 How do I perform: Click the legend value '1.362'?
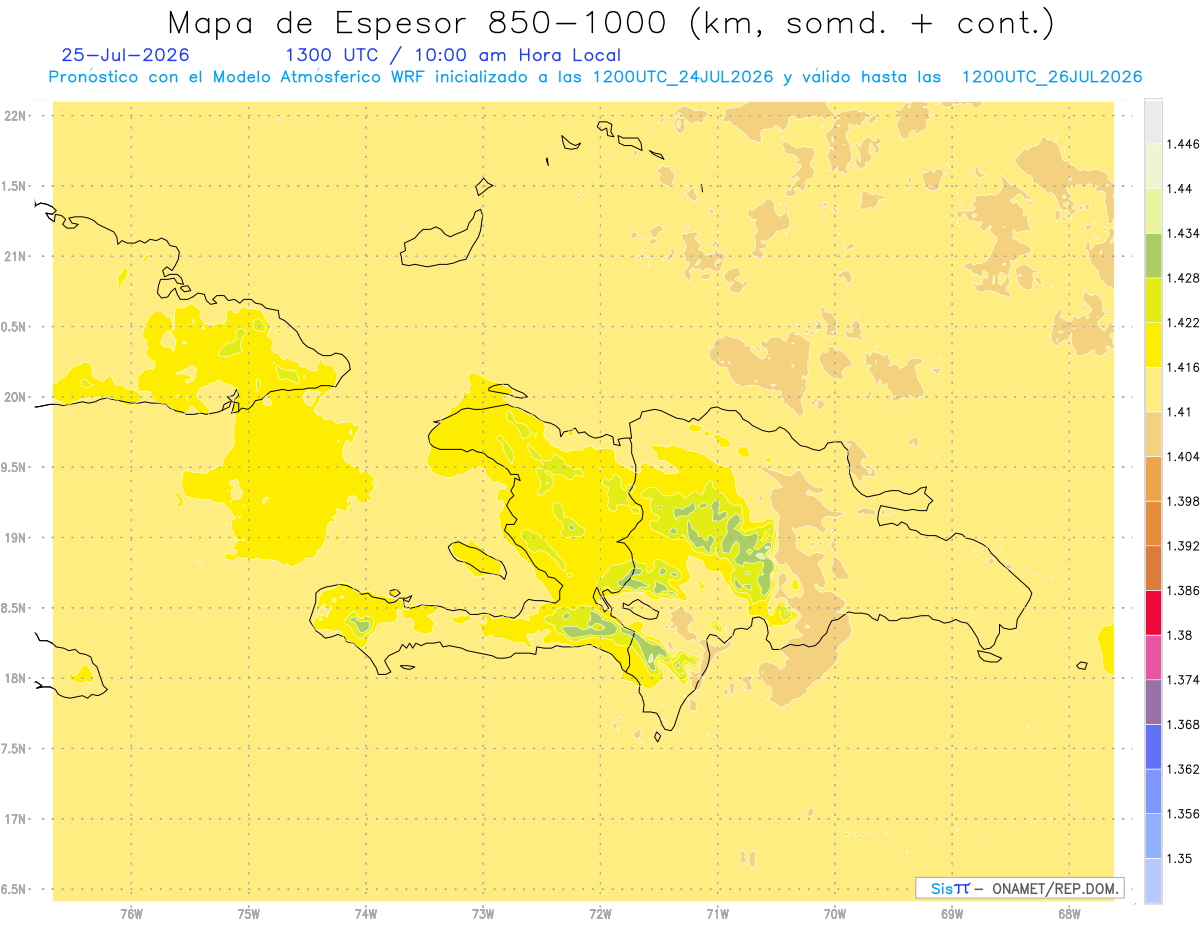pos(1183,769)
